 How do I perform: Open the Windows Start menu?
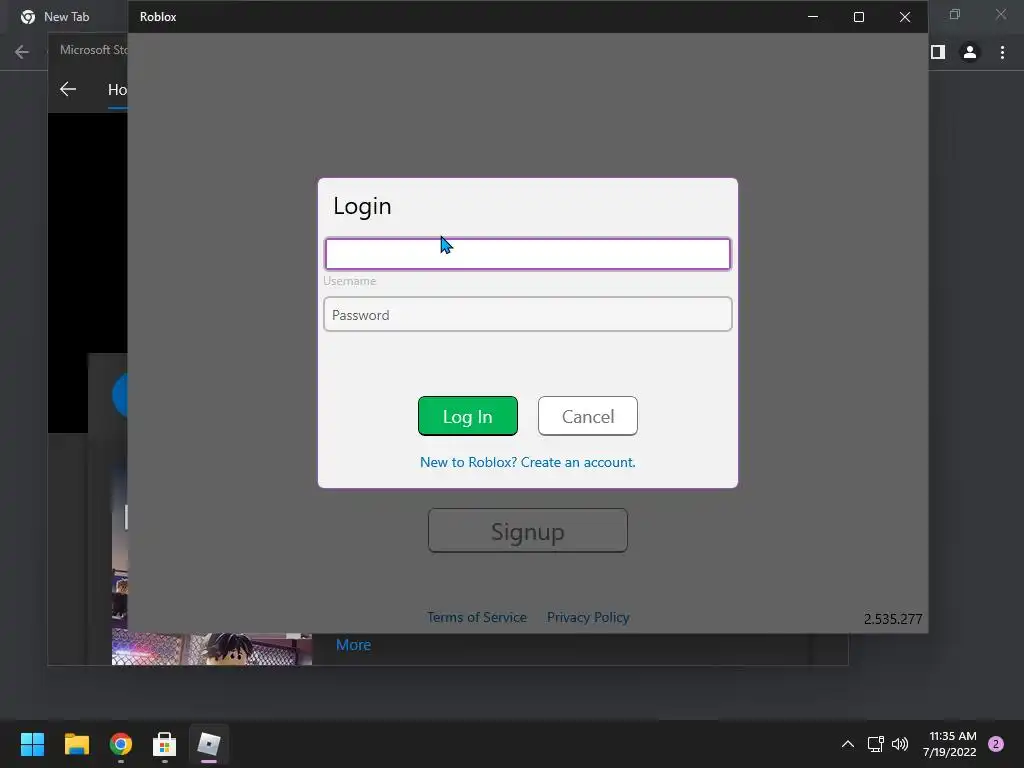coord(33,744)
